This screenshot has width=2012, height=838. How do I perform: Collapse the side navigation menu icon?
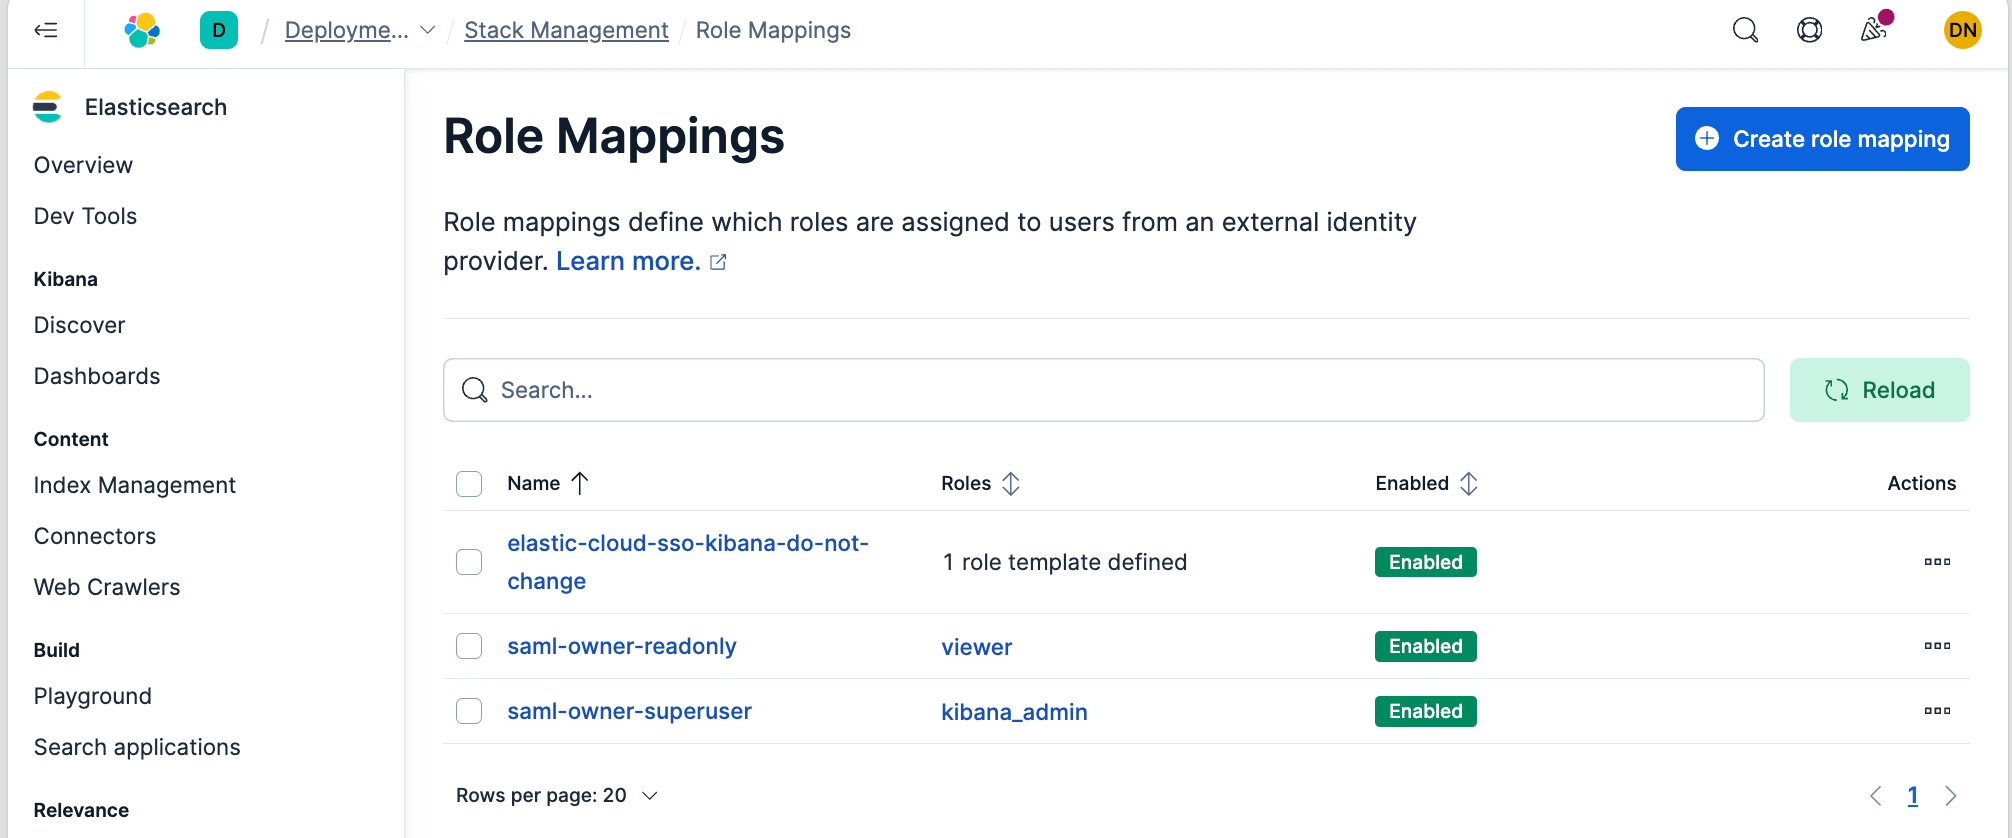click(x=46, y=30)
